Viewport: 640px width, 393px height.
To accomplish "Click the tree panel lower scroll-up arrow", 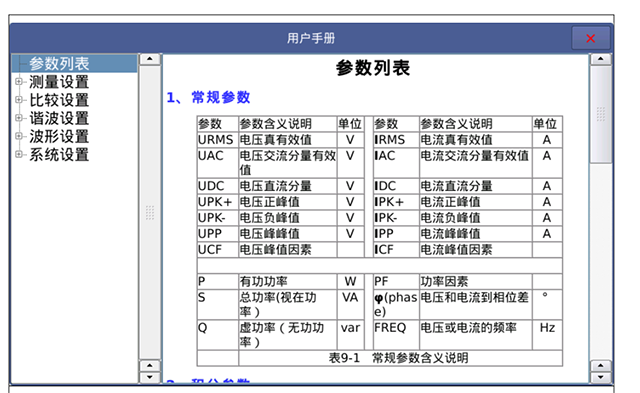I will (150, 366).
